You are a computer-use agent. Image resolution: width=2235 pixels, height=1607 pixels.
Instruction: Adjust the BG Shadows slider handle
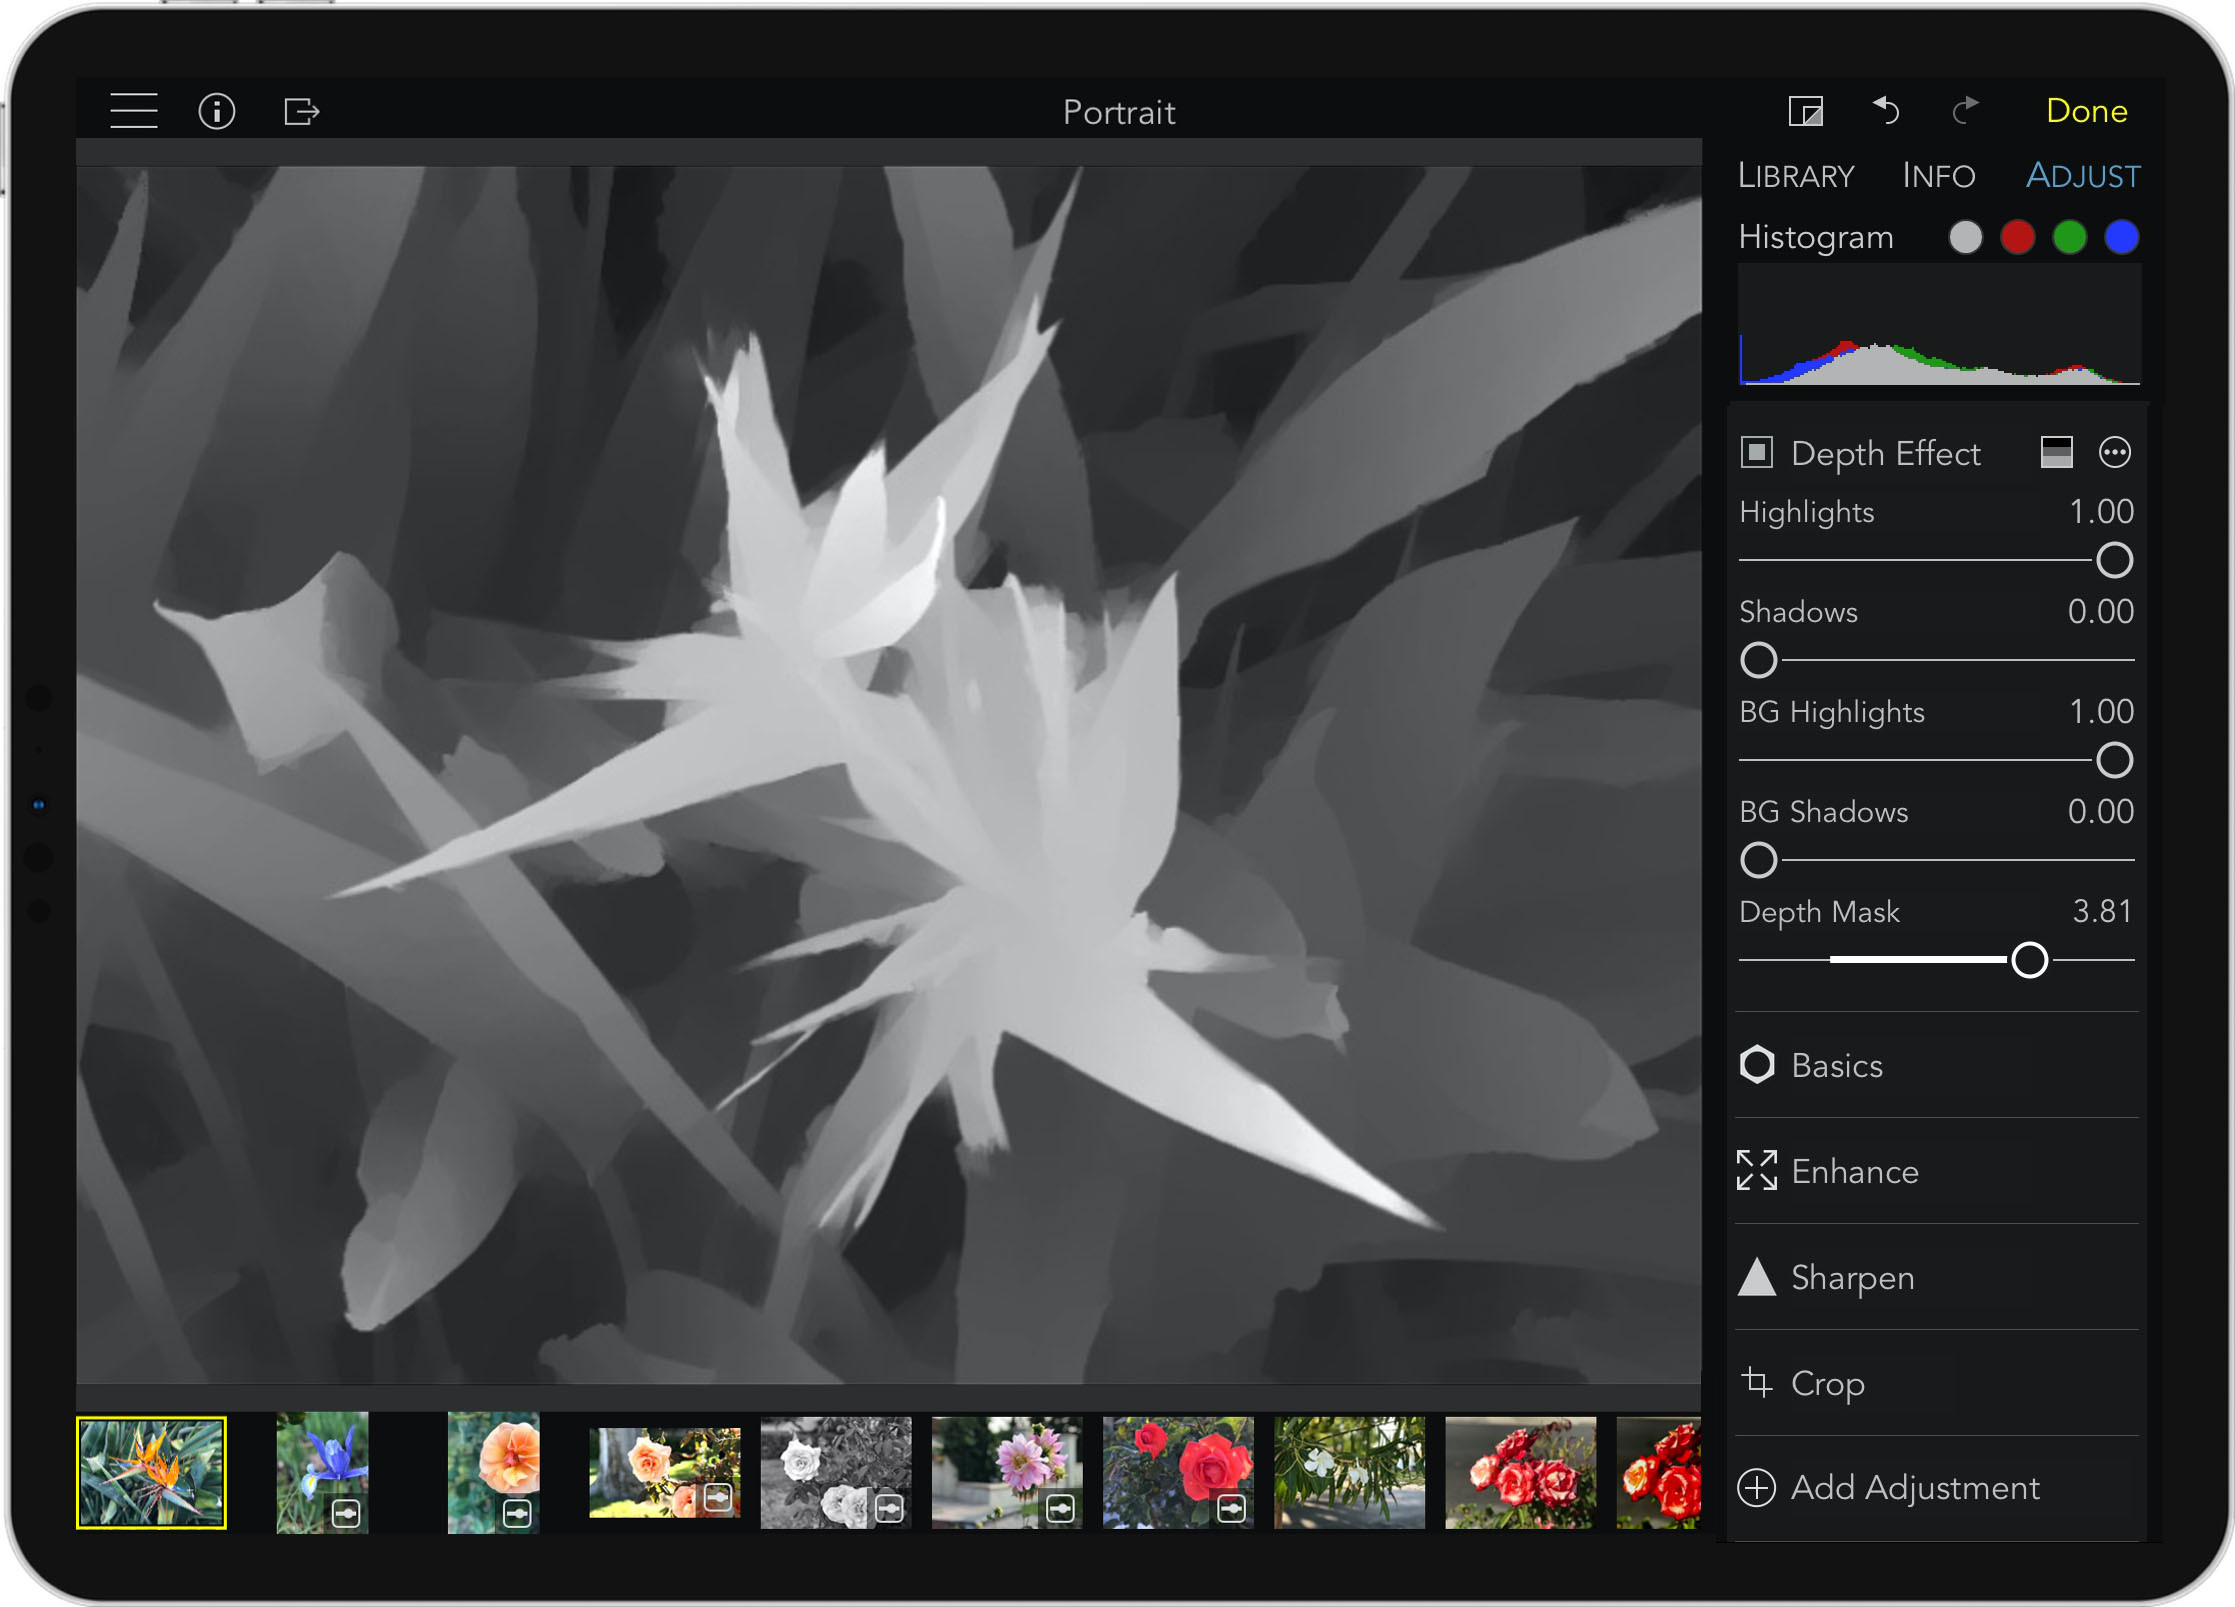point(1758,860)
